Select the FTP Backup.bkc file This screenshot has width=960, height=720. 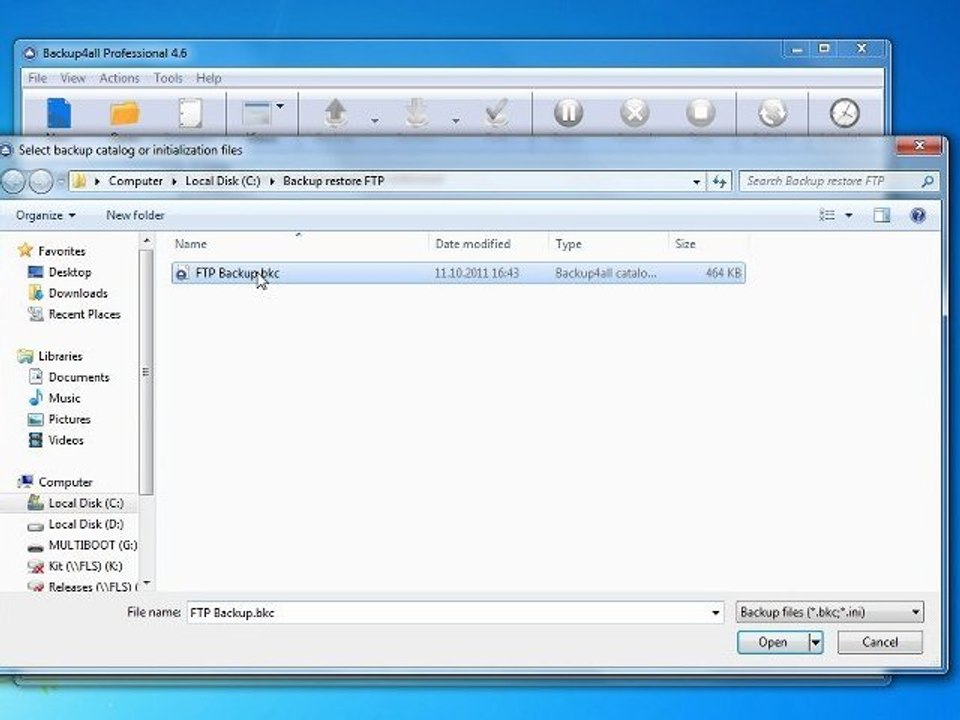point(458,273)
